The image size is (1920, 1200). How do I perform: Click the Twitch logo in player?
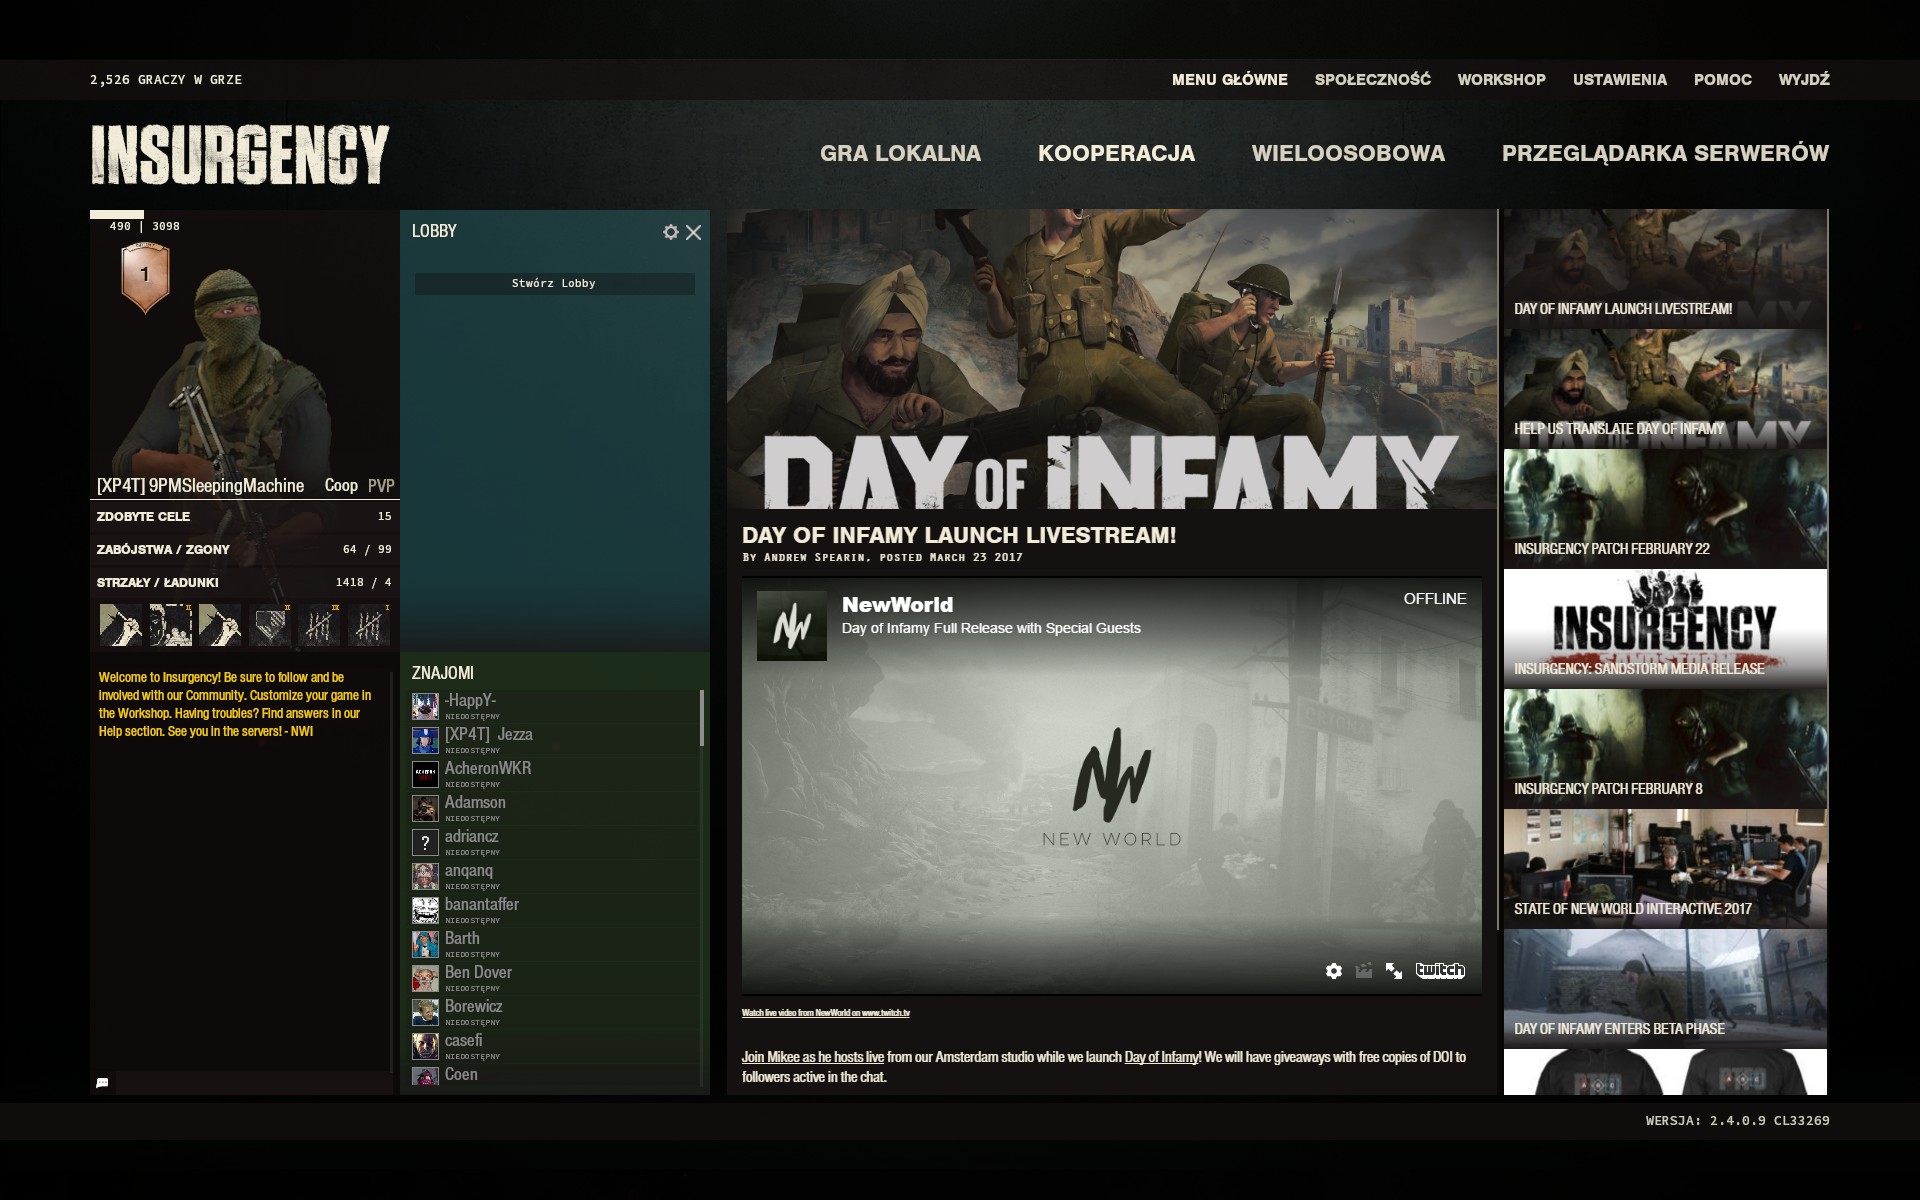1439,971
